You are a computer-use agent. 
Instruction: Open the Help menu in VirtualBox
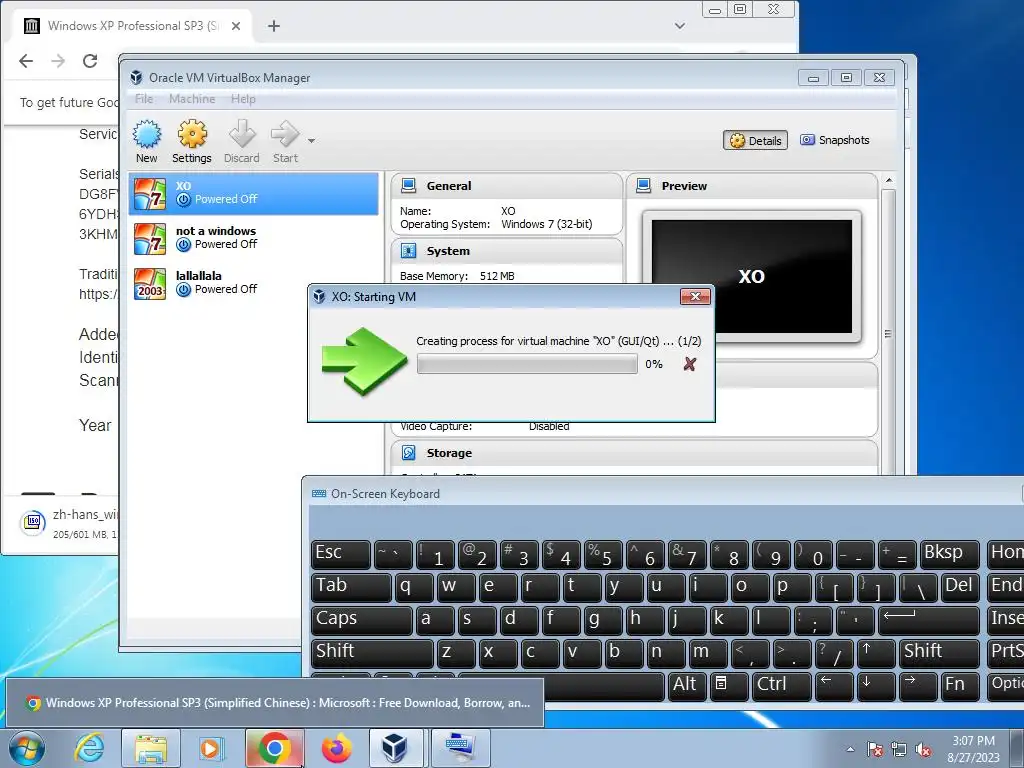243,99
